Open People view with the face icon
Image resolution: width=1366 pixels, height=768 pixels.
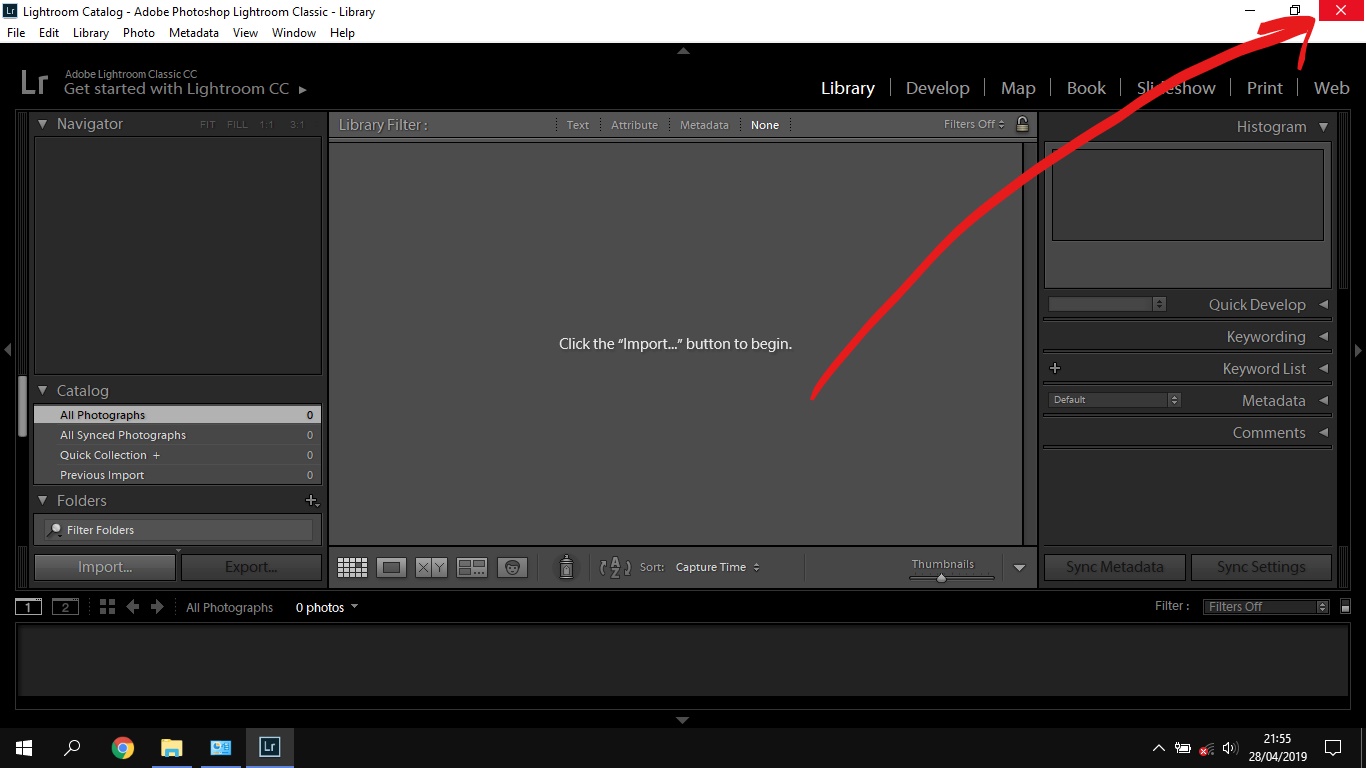pyautogui.click(x=512, y=568)
